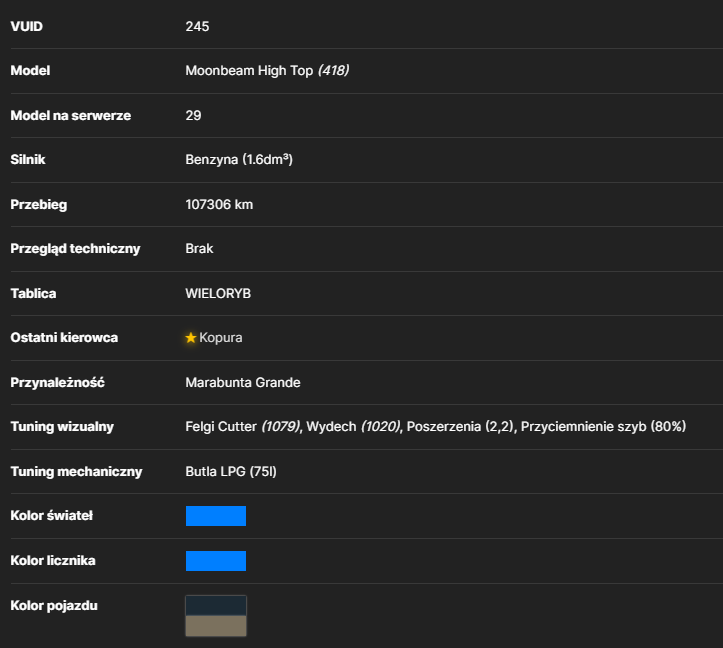Image resolution: width=723 pixels, height=648 pixels.
Task: Click the VUID label
Action: 27,26
